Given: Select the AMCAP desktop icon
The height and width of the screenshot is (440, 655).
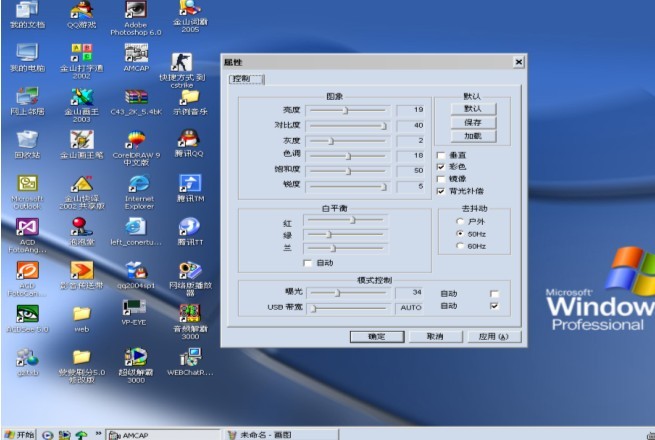Looking at the screenshot, I should pos(135,52).
